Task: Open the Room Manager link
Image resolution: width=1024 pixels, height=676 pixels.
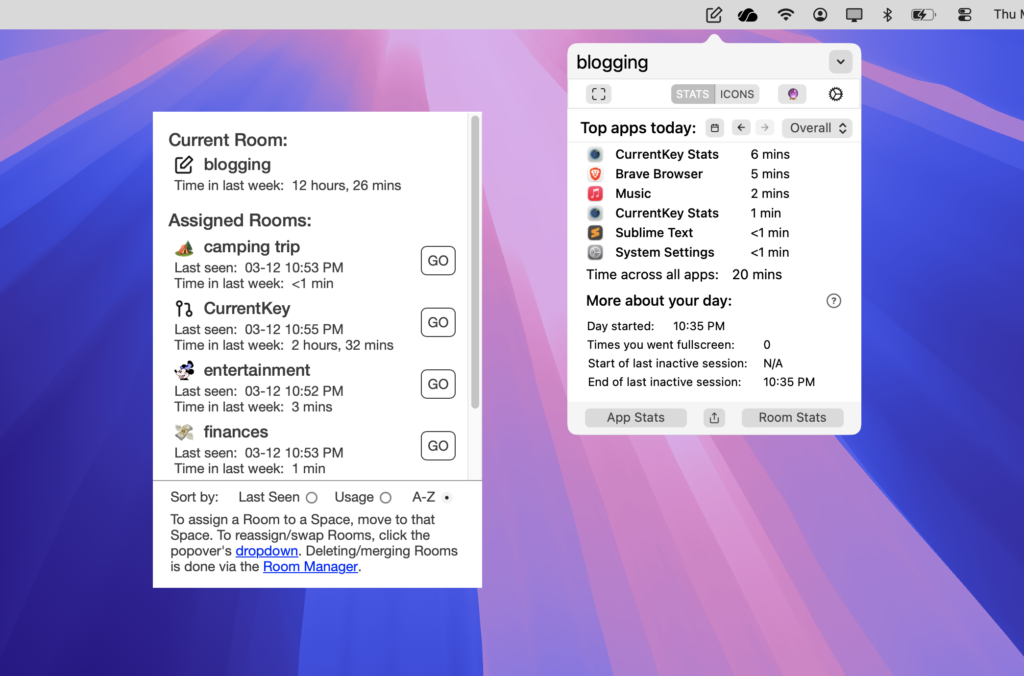Action: pos(310,567)
